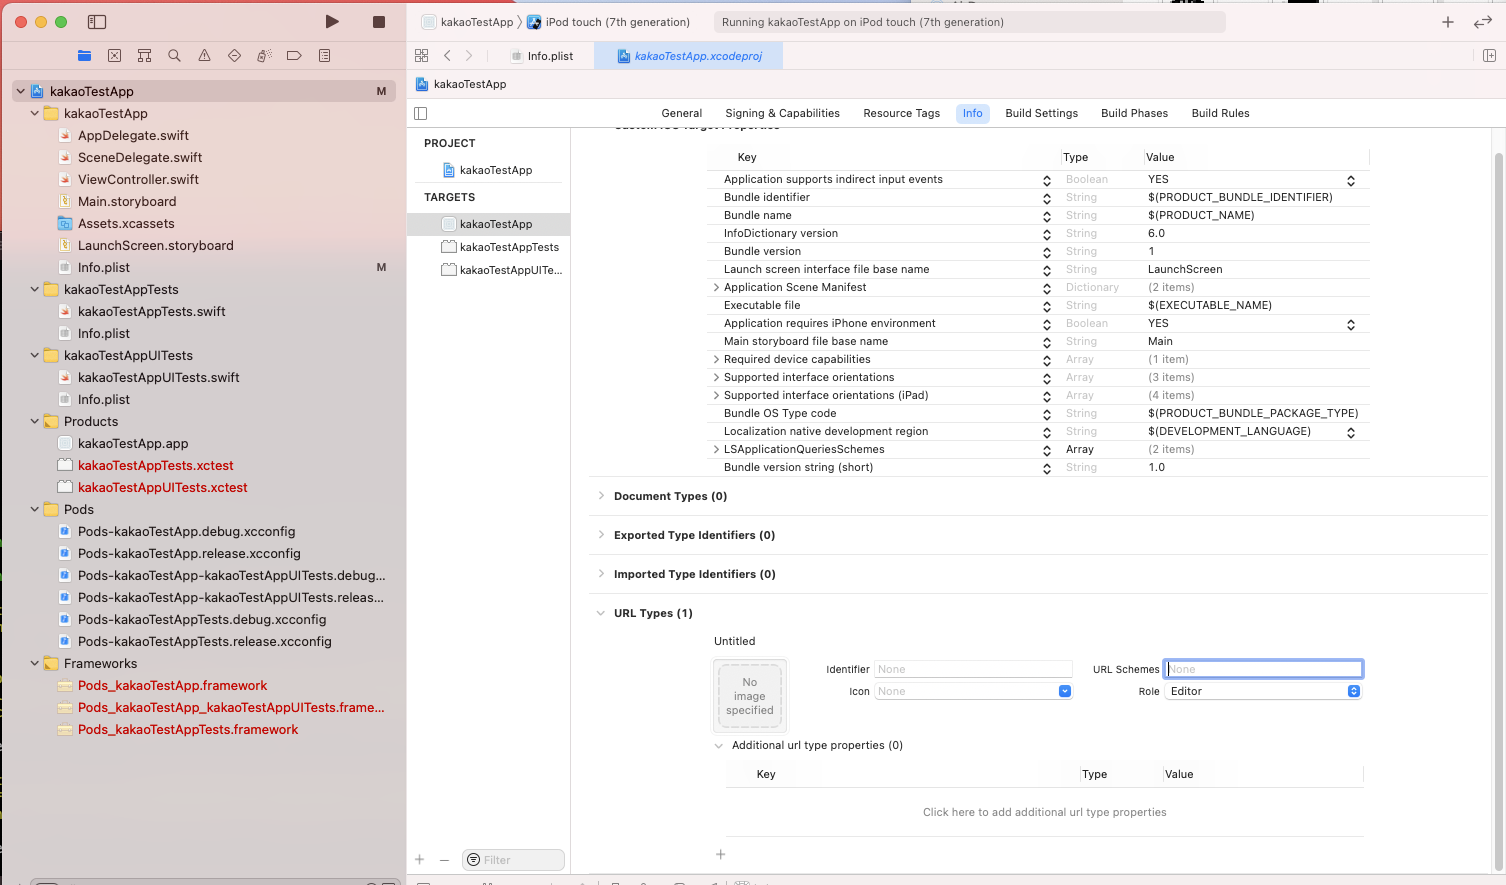Hide the project and targets list
The image size is (1506, 885).
pyautogui.click(x=421, y=113)
